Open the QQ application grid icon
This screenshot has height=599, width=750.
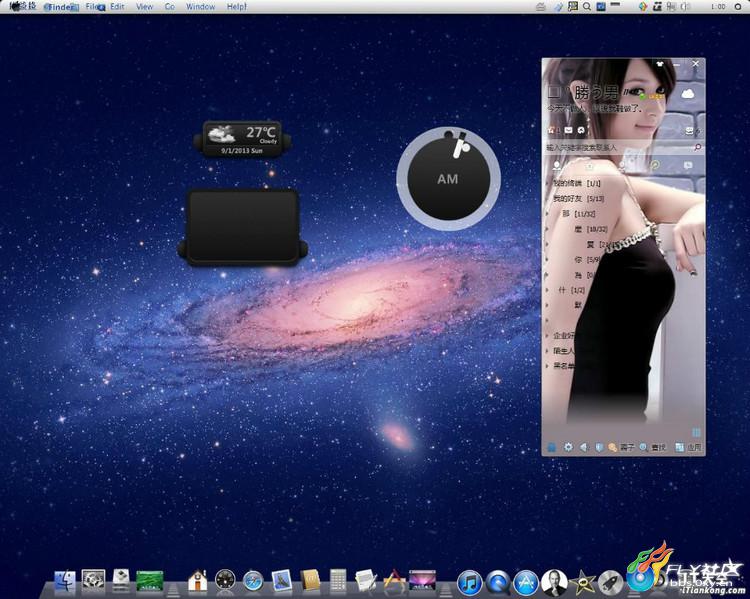click(696, 432)
